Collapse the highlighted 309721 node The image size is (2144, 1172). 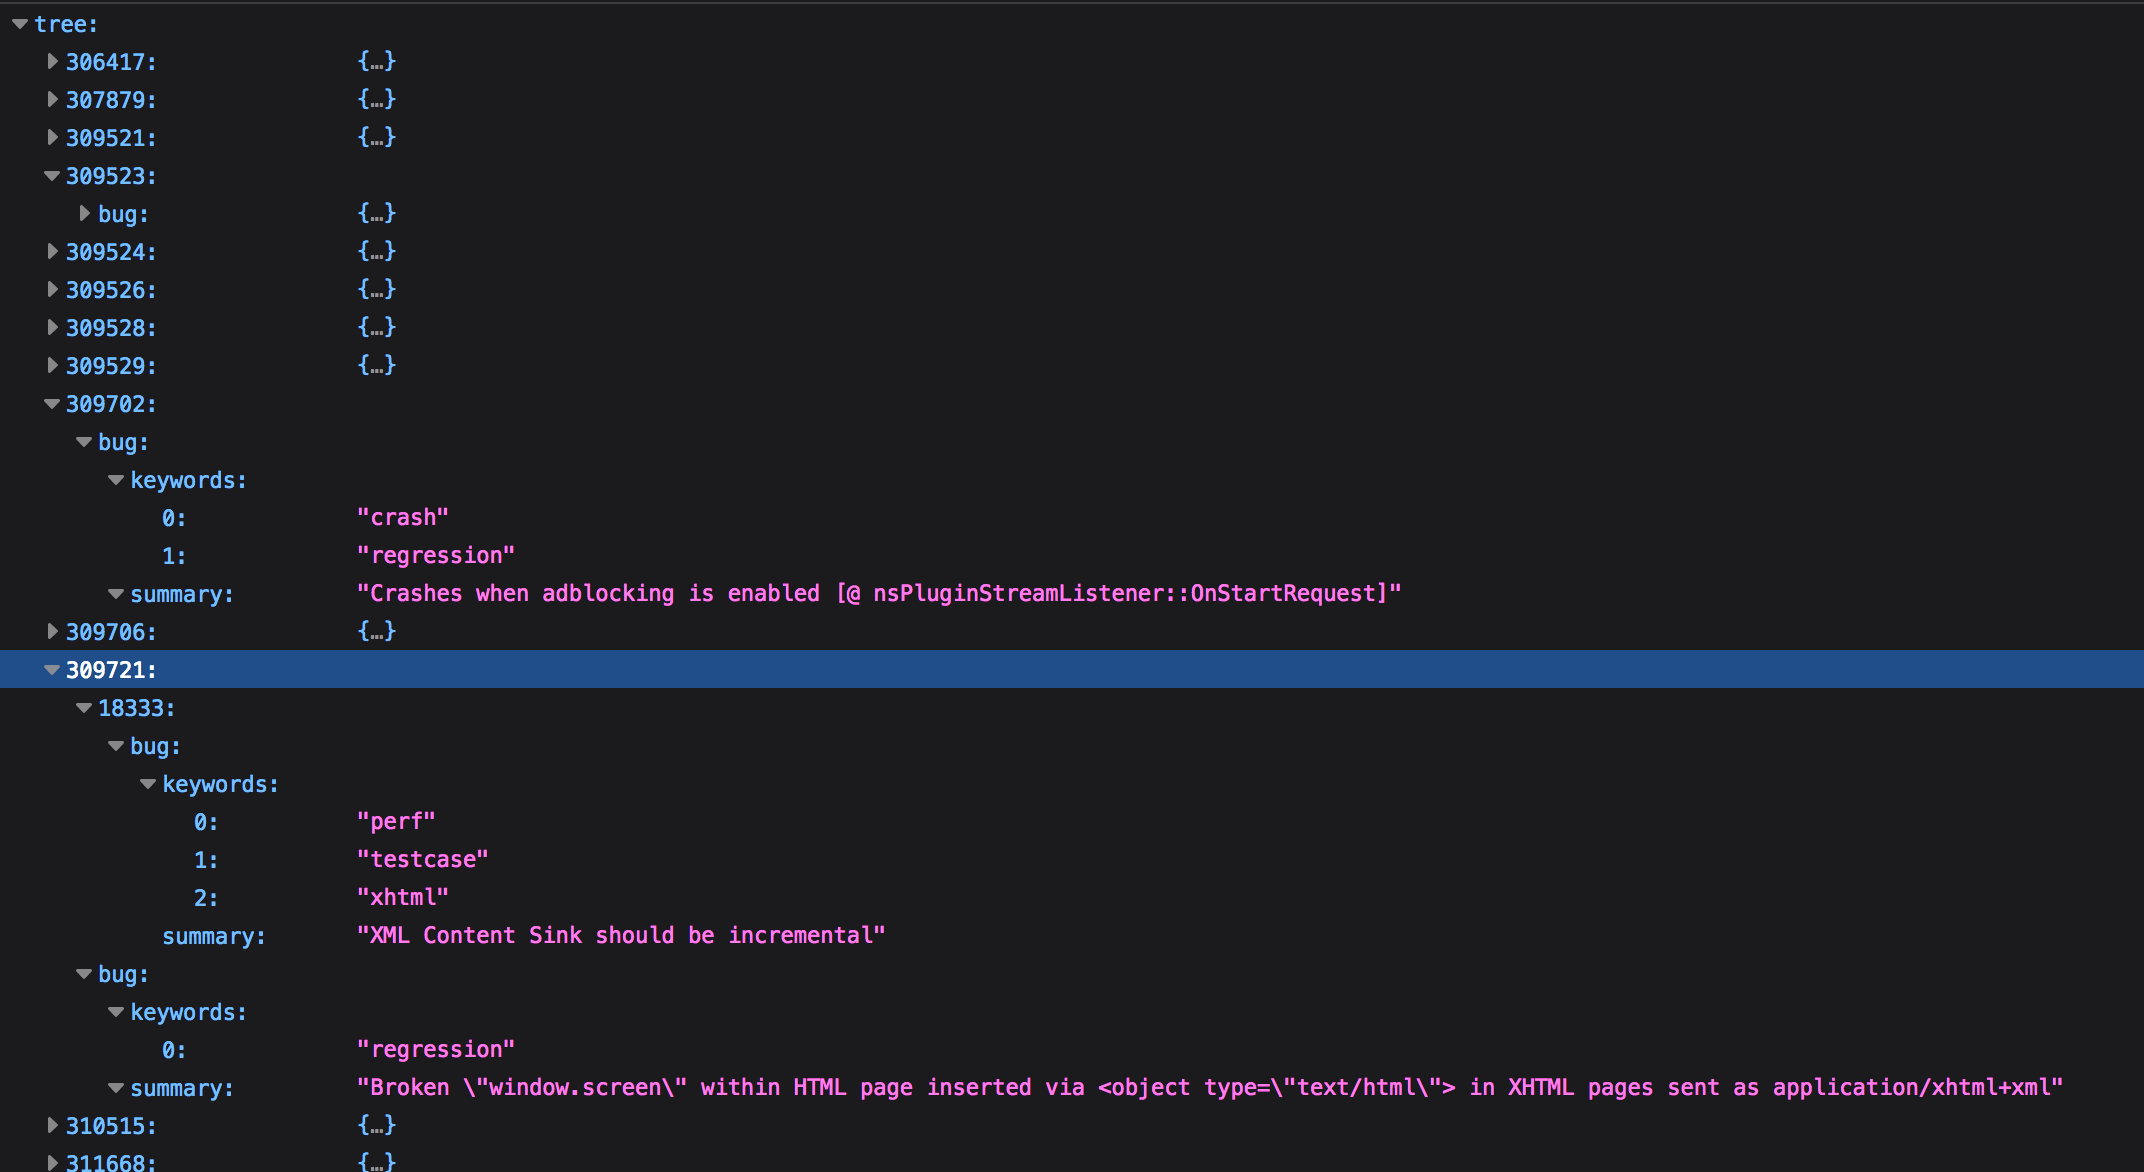click(52, 669)
